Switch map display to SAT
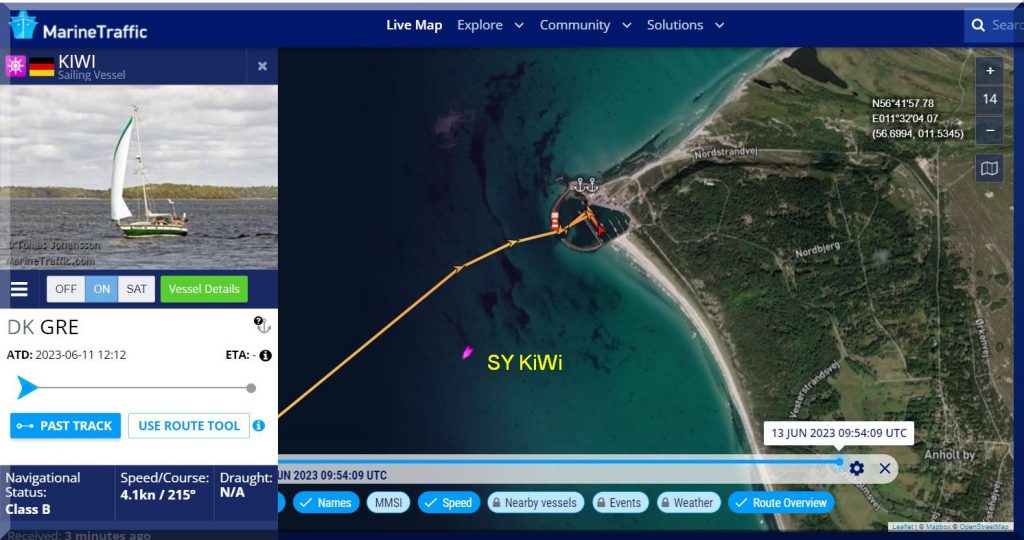 (x=136, y=289)
